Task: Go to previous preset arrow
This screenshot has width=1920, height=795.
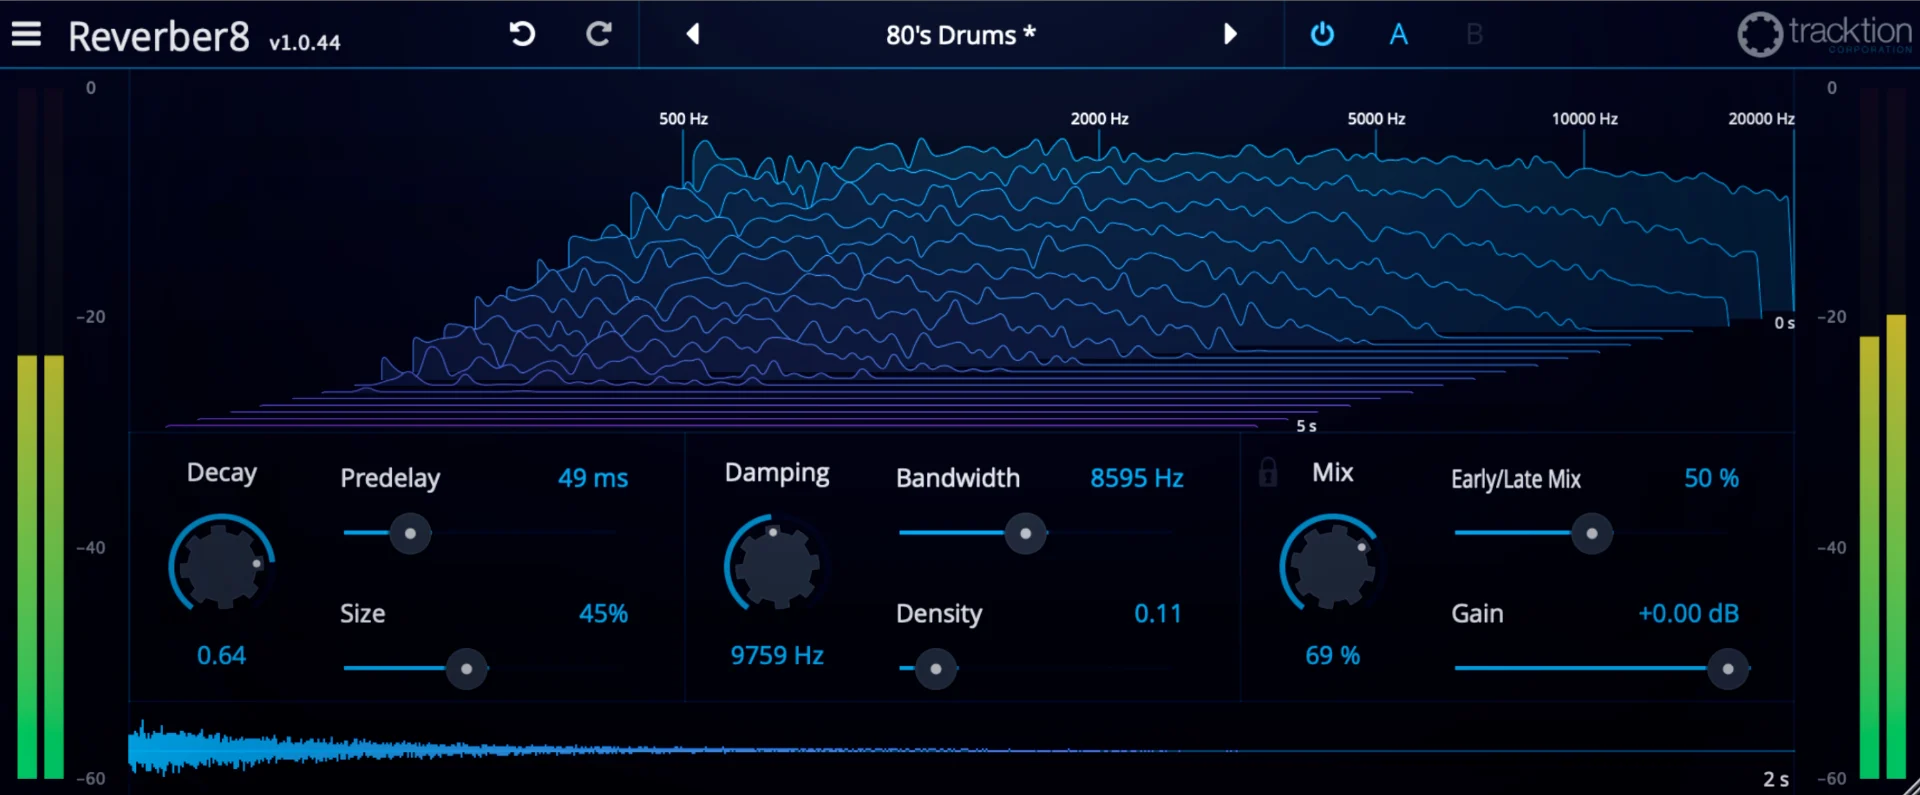Action: tap(692, 34)
